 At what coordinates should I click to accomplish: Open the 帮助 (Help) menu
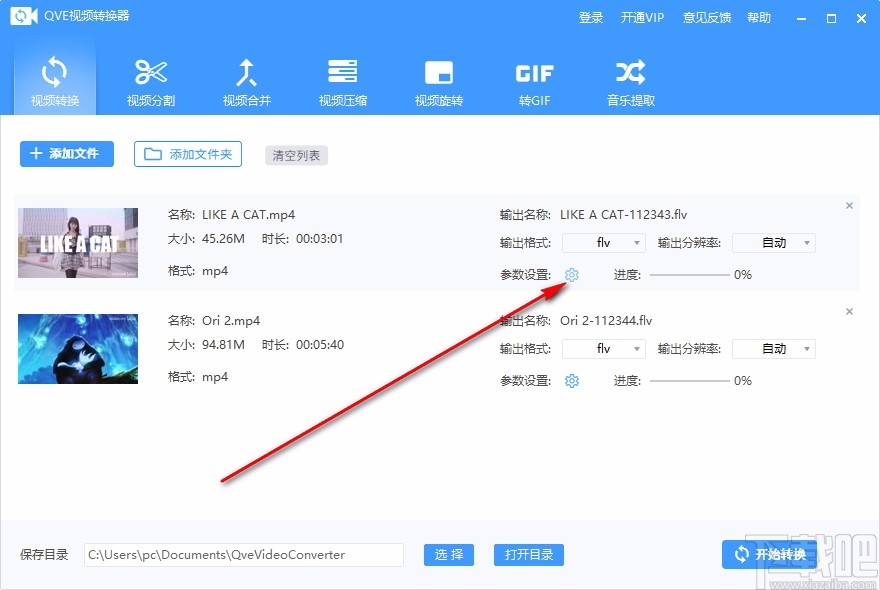tap(757, 17)
